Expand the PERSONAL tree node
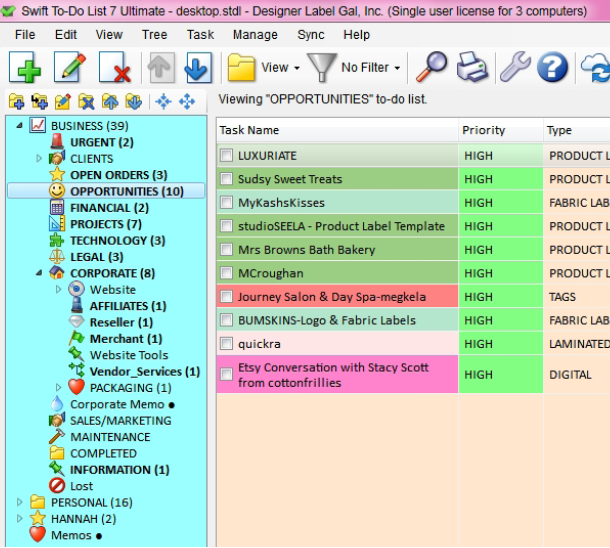 click(19, 502)
